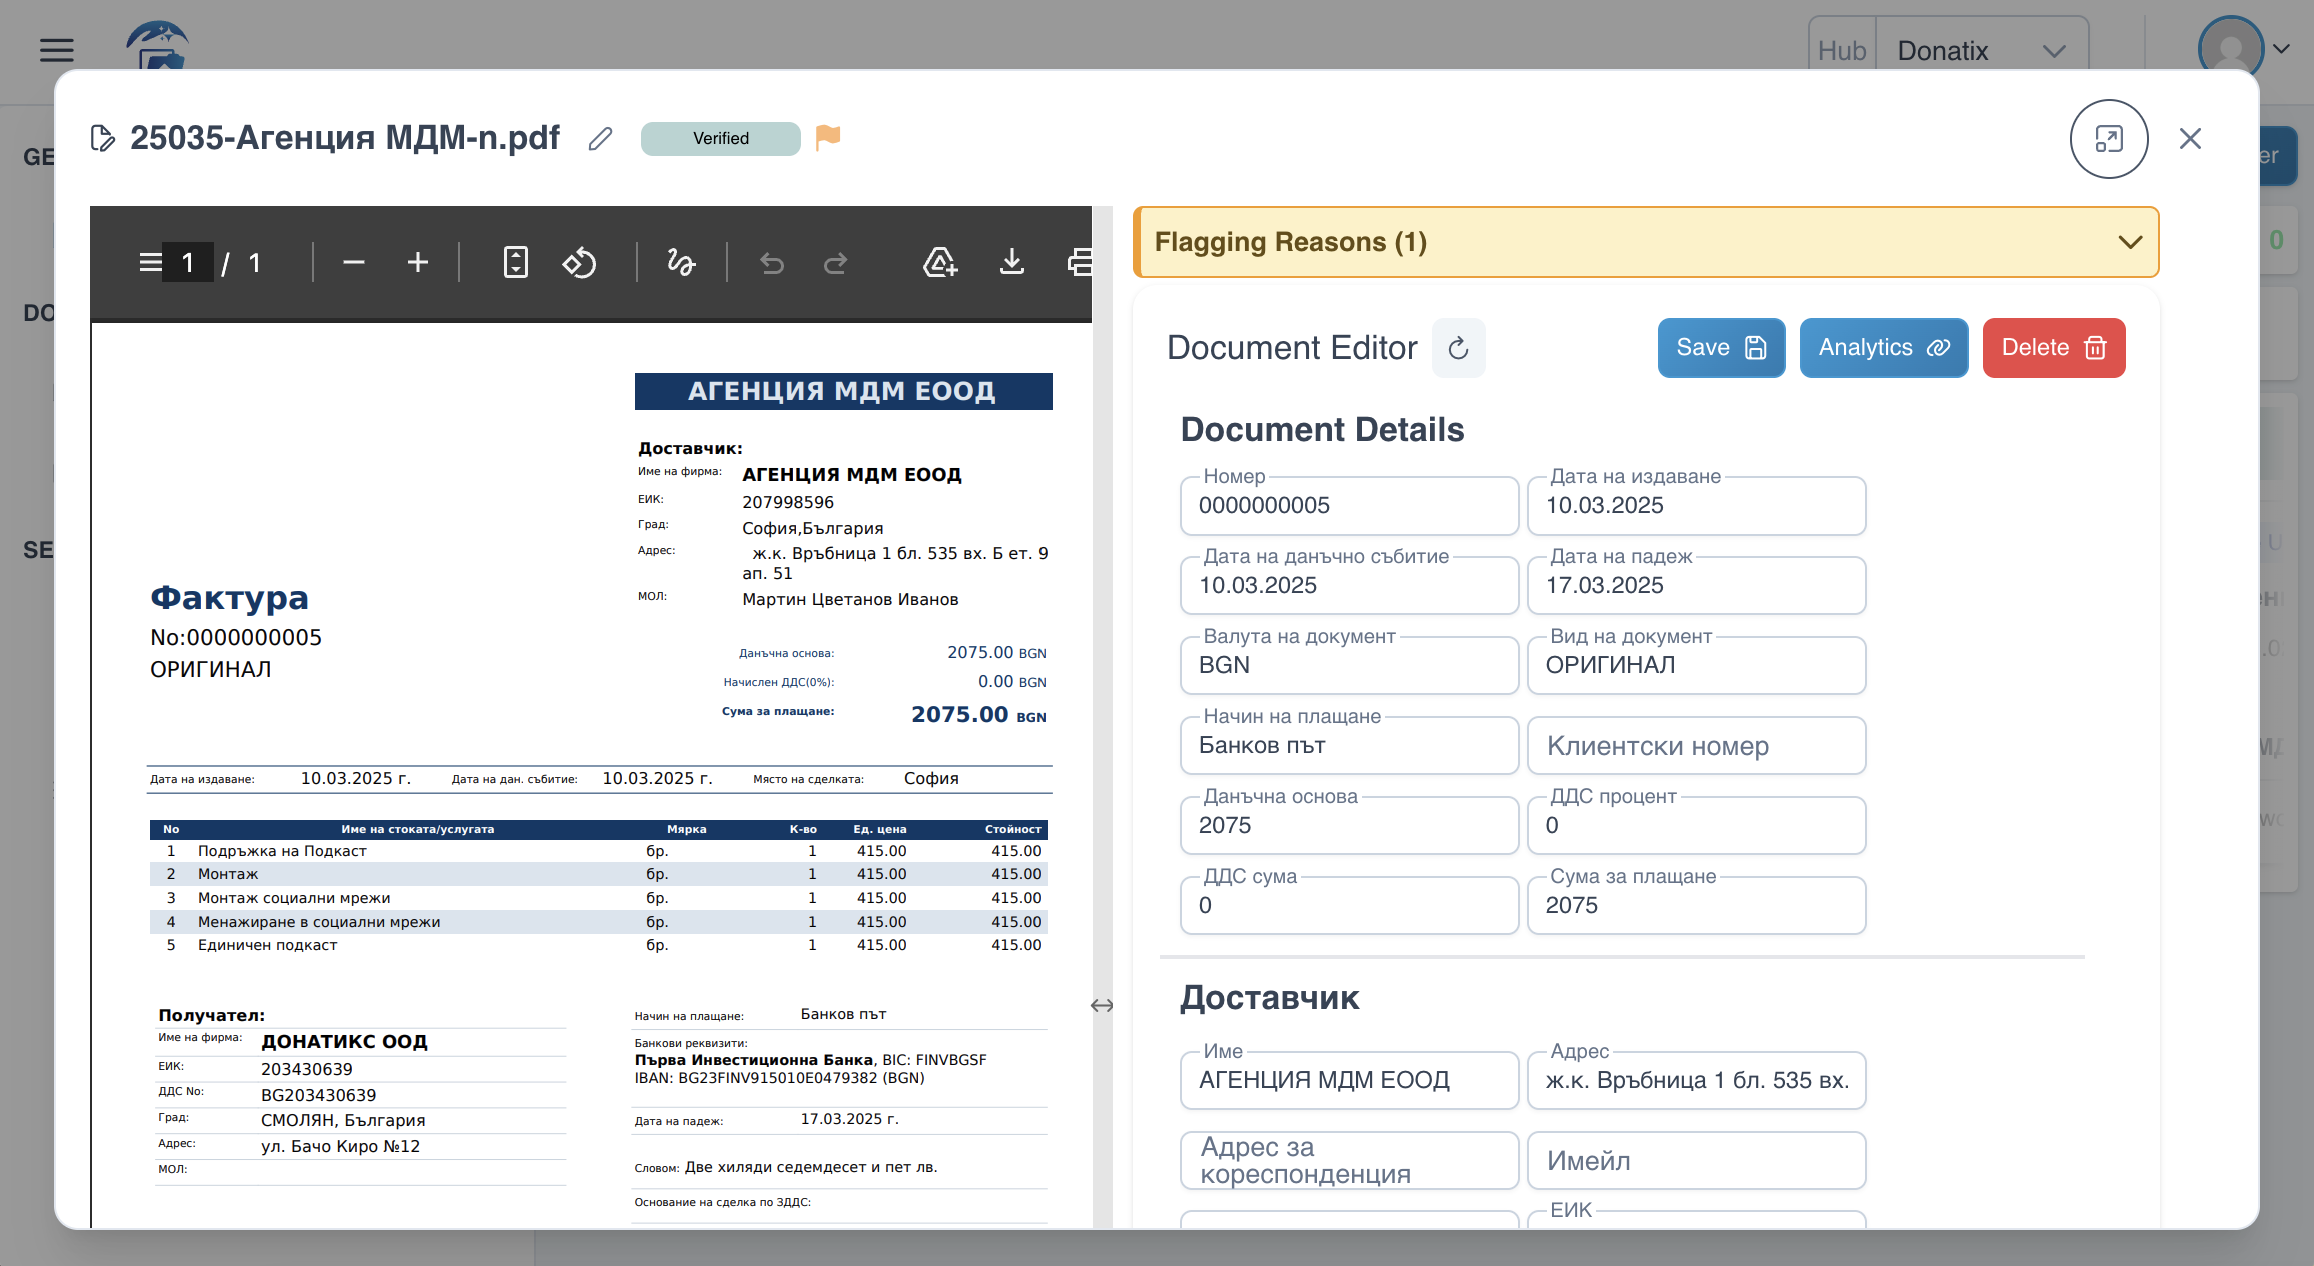
Task: Collapse the Flagging Reasons panel
Action: (2130, 241)
